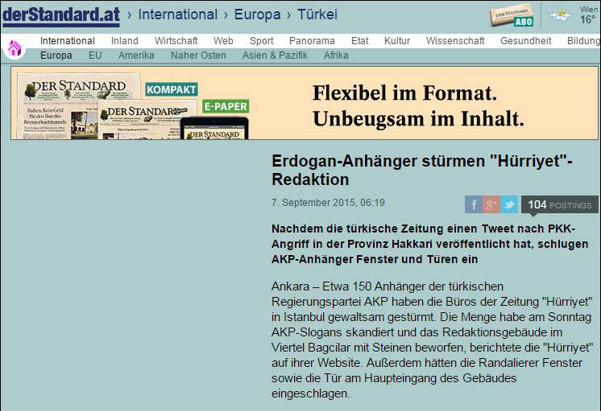This screenshot has width=601, height=411.
Task: Open the Web section
Action: click(223, 41)
